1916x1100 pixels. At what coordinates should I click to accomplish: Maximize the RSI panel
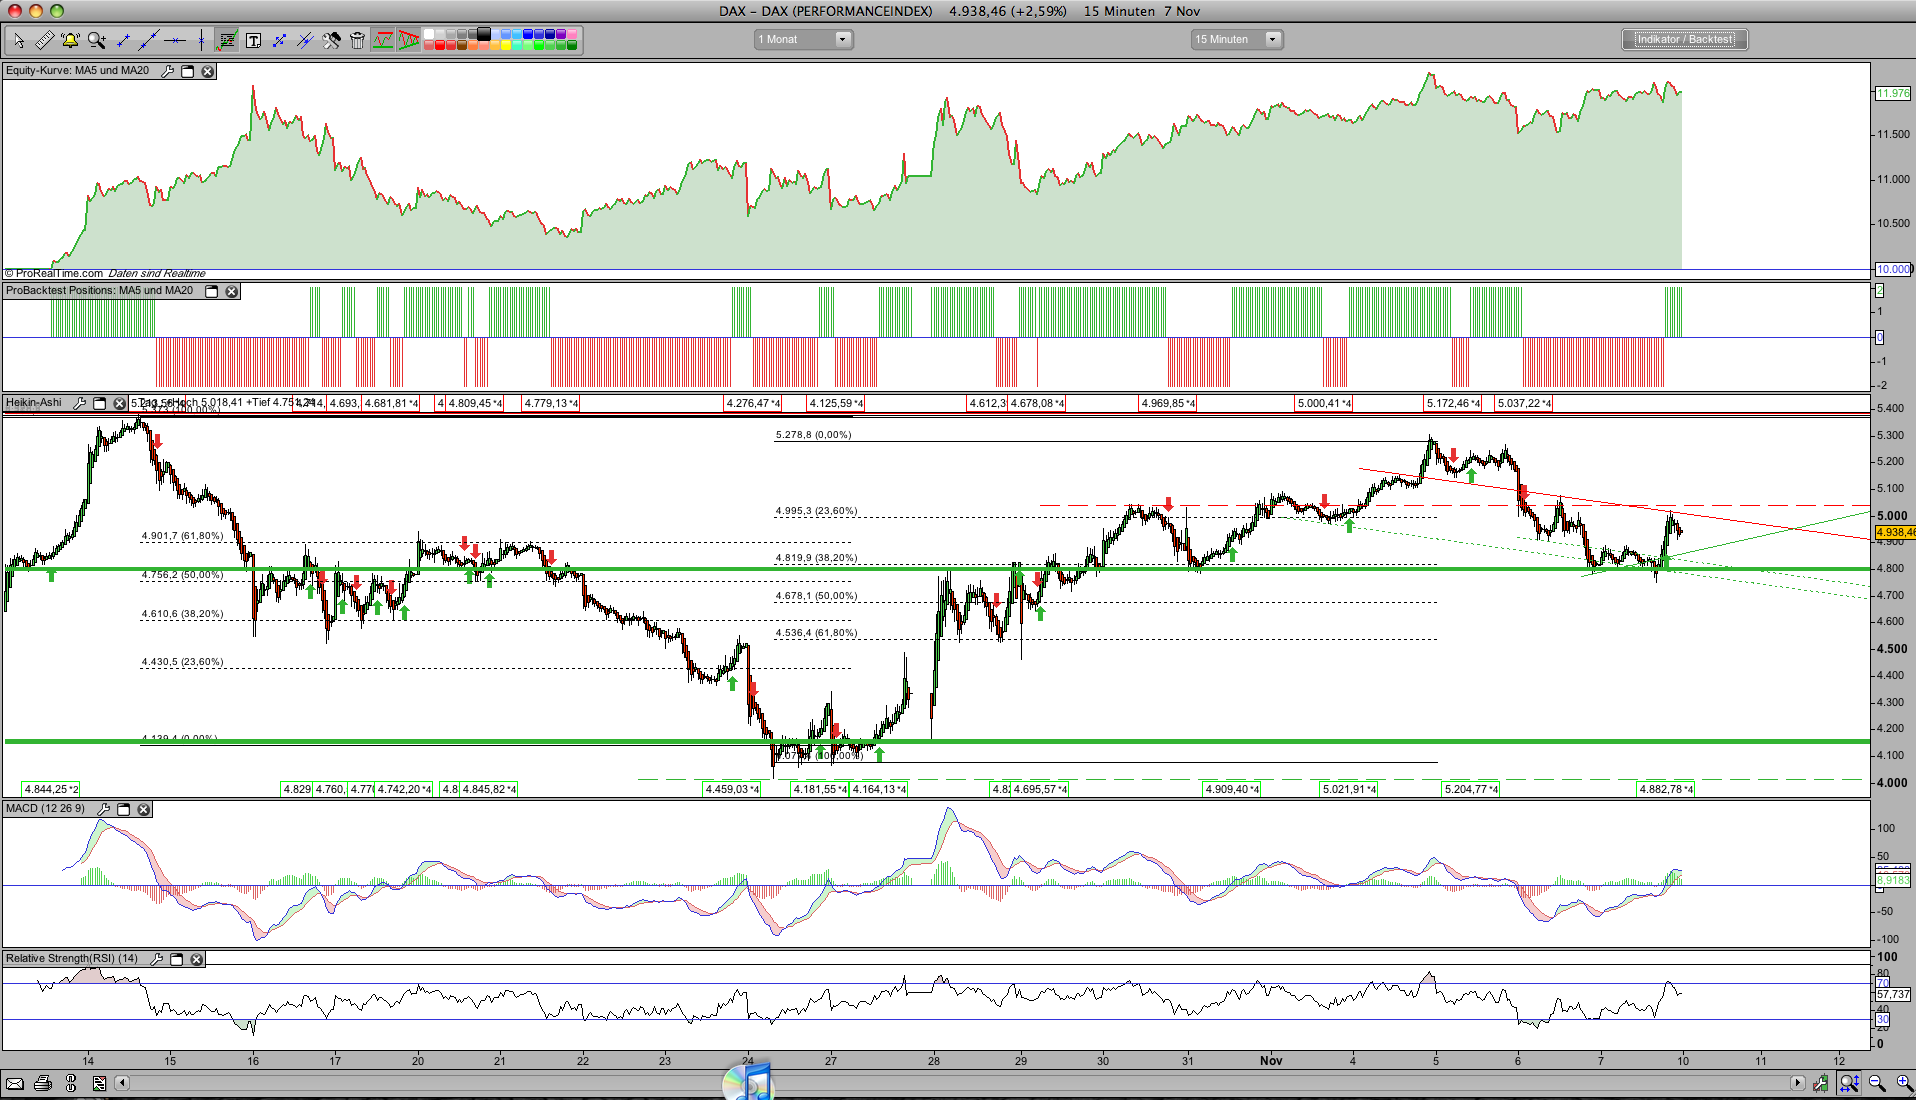point(176,959)
